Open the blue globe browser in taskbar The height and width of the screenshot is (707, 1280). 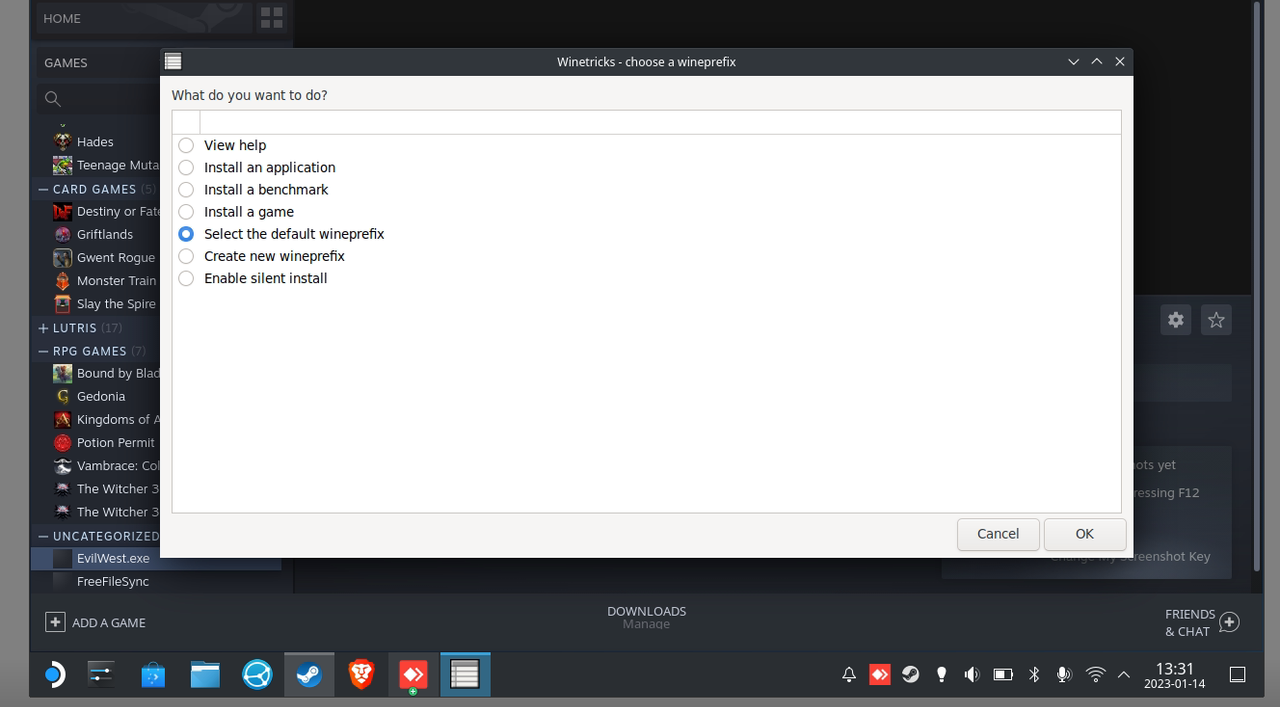click(258, 675)
